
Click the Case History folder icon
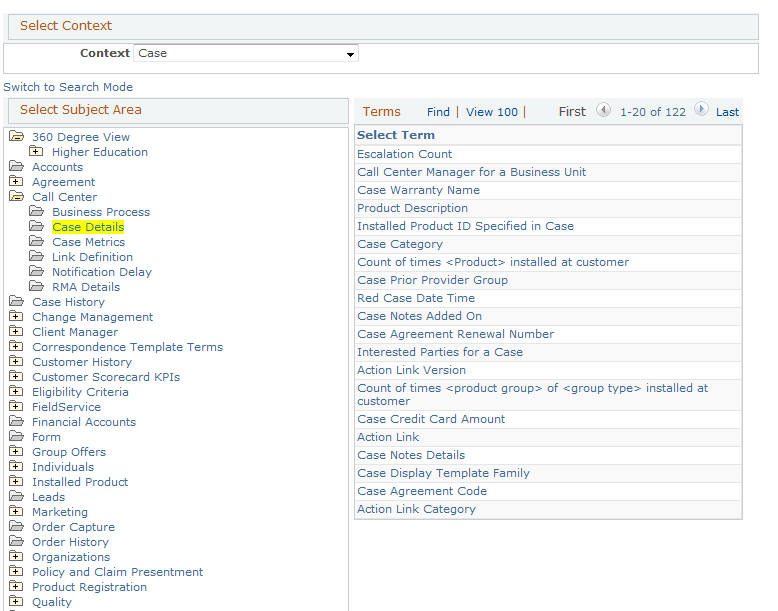coord(16,301)
